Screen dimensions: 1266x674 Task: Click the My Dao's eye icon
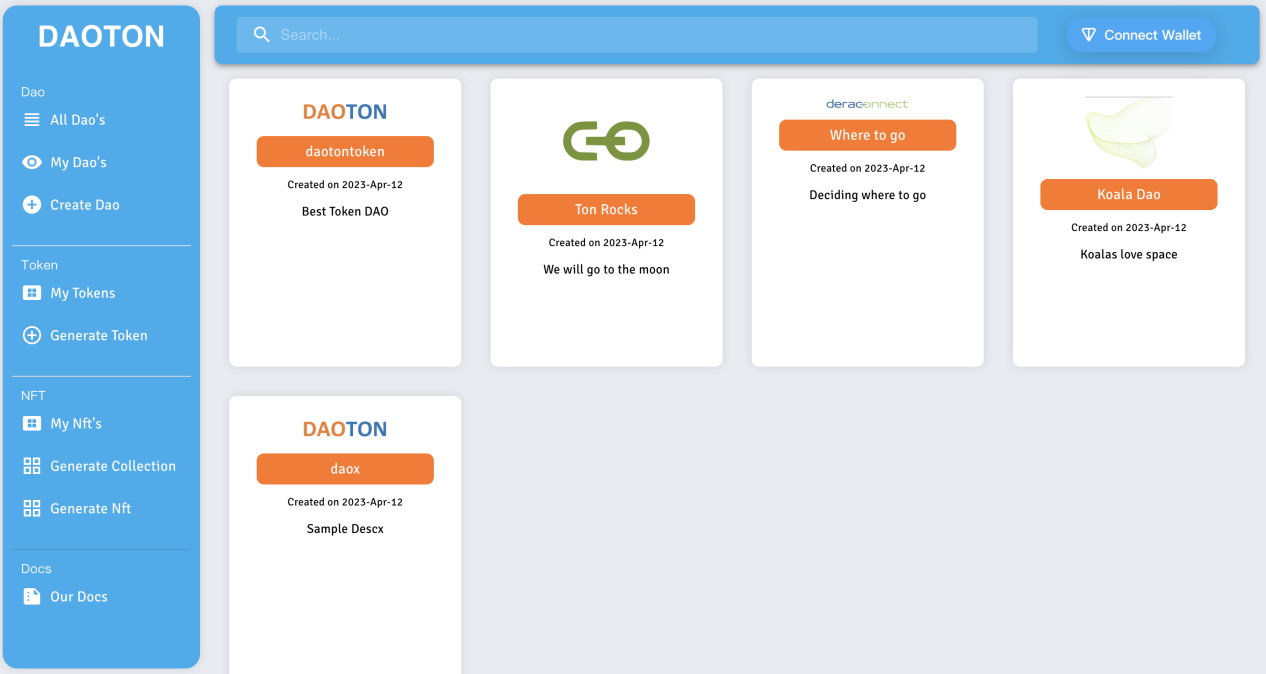[x=32, y=162]
